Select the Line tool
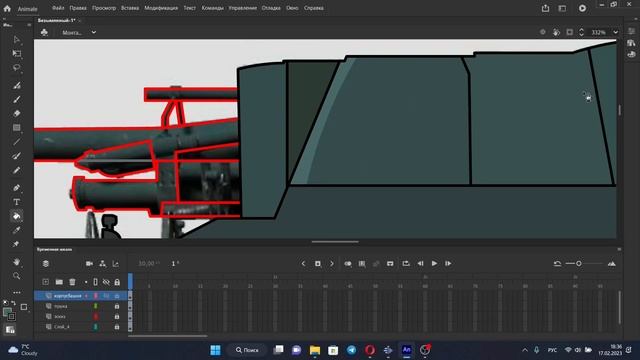640x360 pixels. [16, 142]
